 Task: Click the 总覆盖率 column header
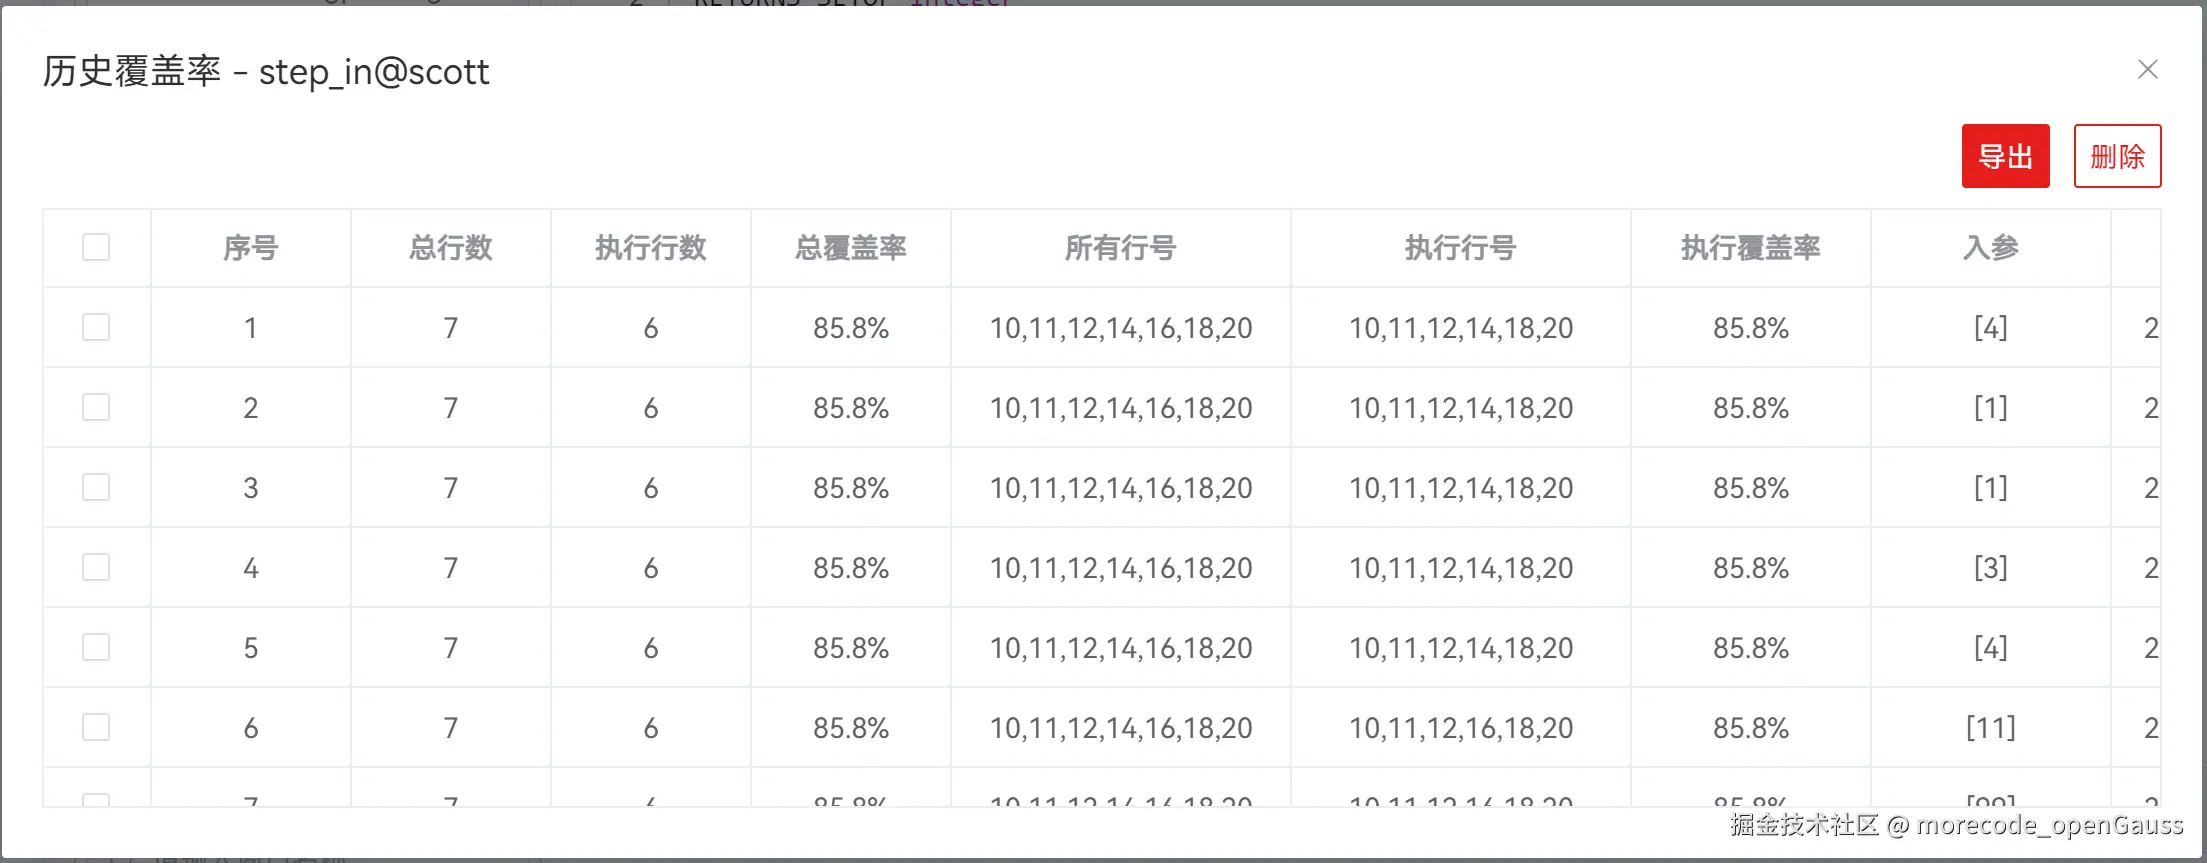tap(850, 248)
